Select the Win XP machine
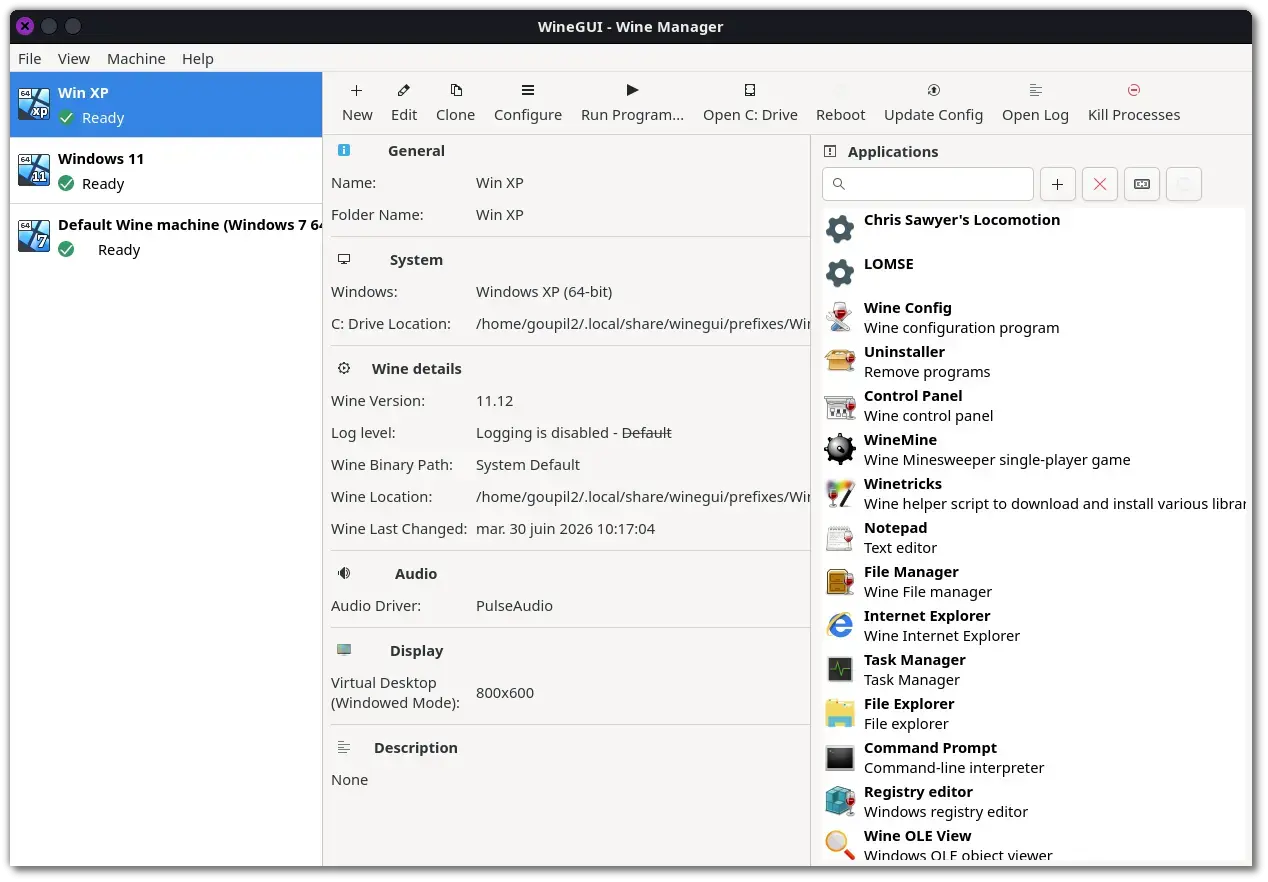This screenshot has width=1268, height=882. point(166,105)
